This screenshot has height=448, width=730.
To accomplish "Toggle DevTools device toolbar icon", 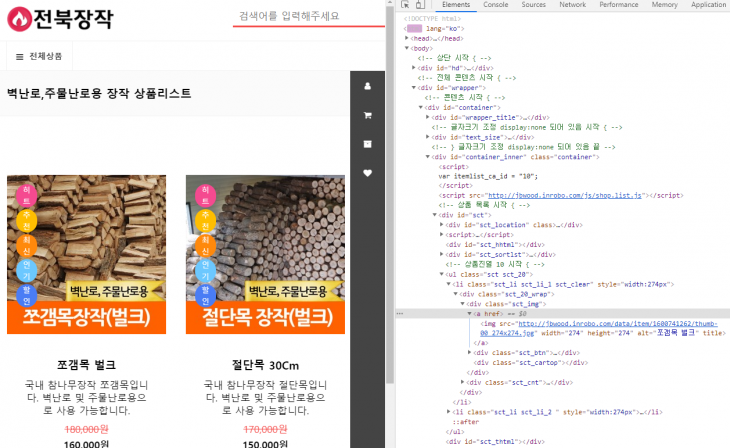I will coord(420,5).
